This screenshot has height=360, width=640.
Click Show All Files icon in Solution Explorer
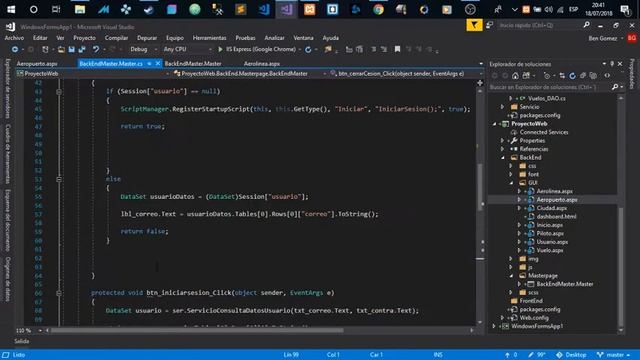(x=593, y=76)
